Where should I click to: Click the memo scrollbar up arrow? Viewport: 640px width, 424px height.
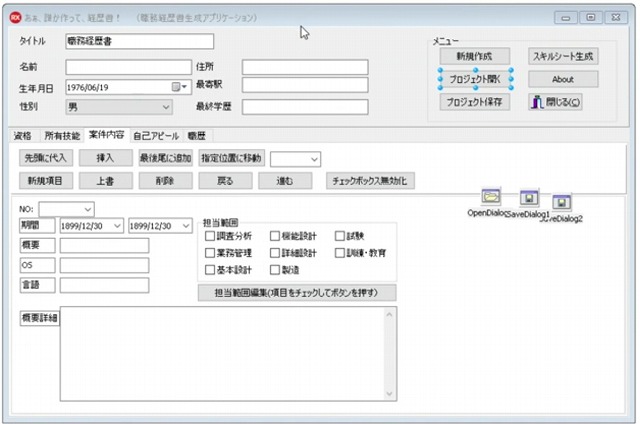[389, 315]
